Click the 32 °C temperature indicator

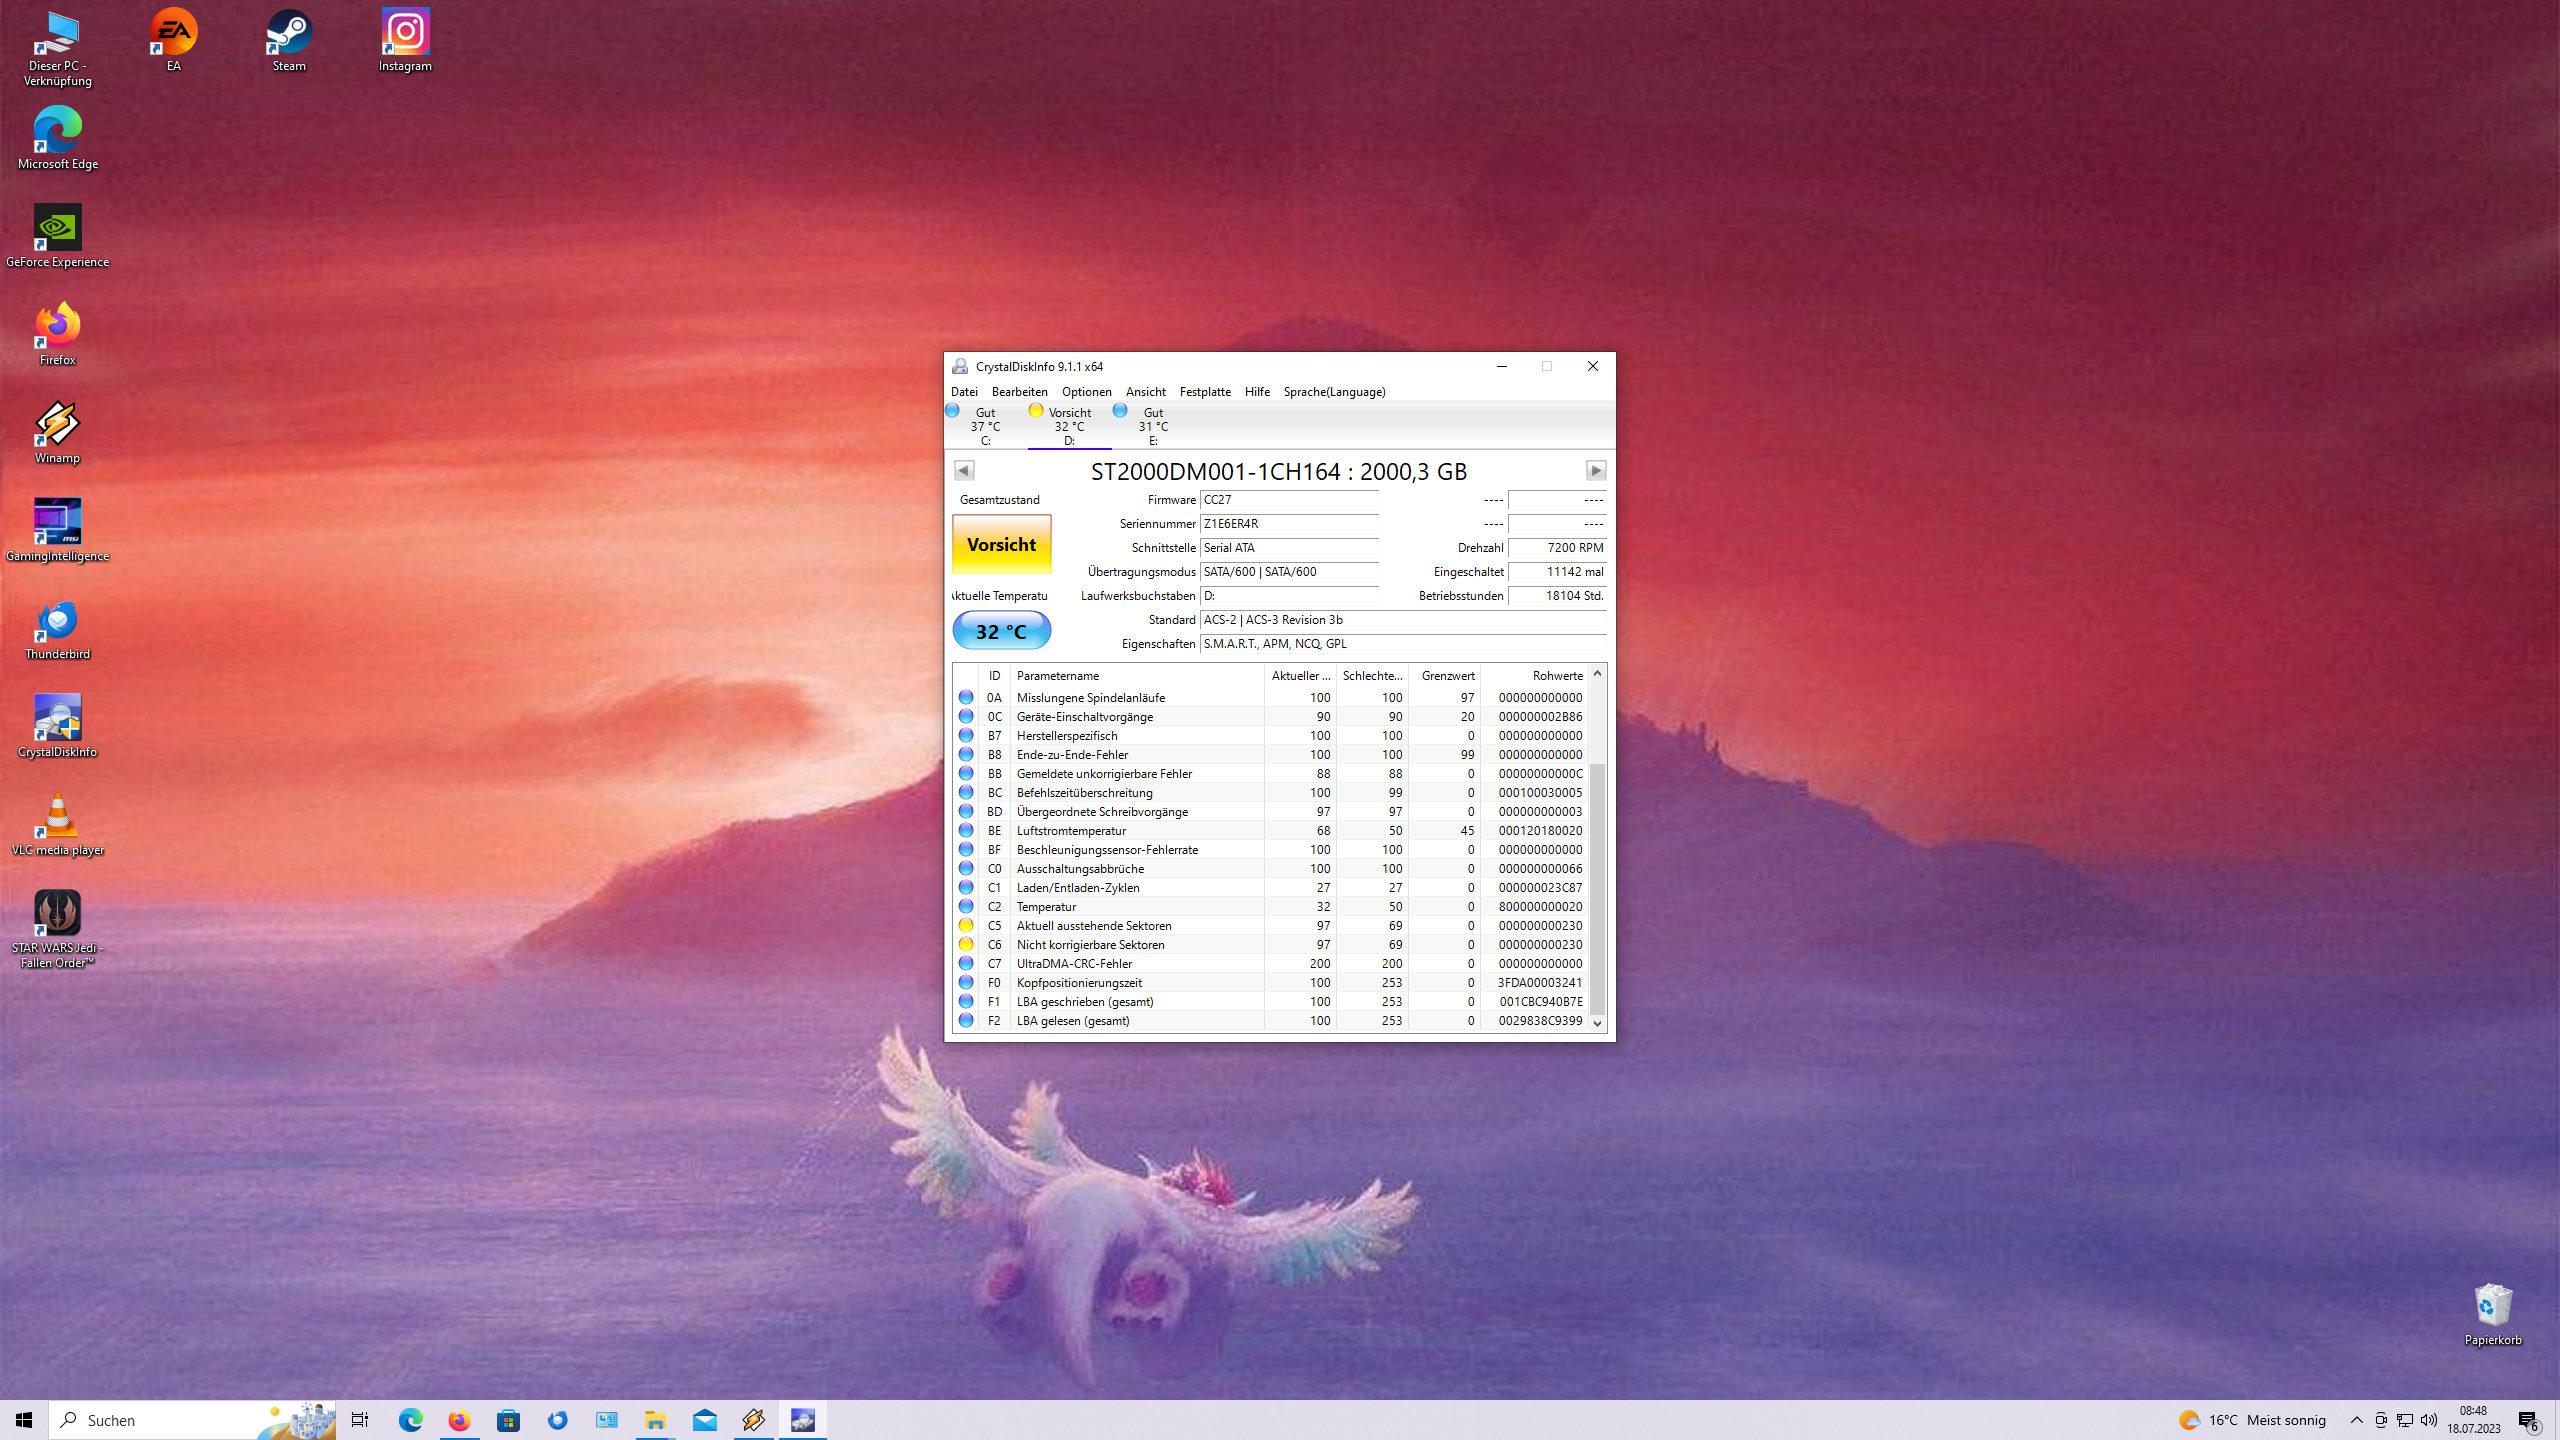[1001, 631]
